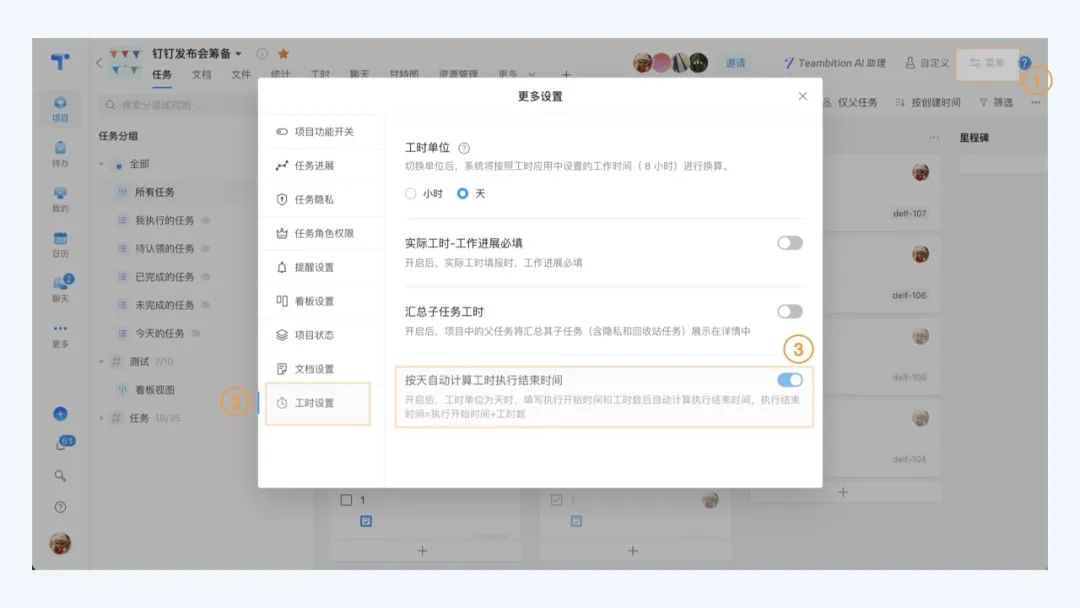Open the 聊天 chat sidebar icon
The image size is (1080, 608).
pyautogui.click(x=61, y=289)
